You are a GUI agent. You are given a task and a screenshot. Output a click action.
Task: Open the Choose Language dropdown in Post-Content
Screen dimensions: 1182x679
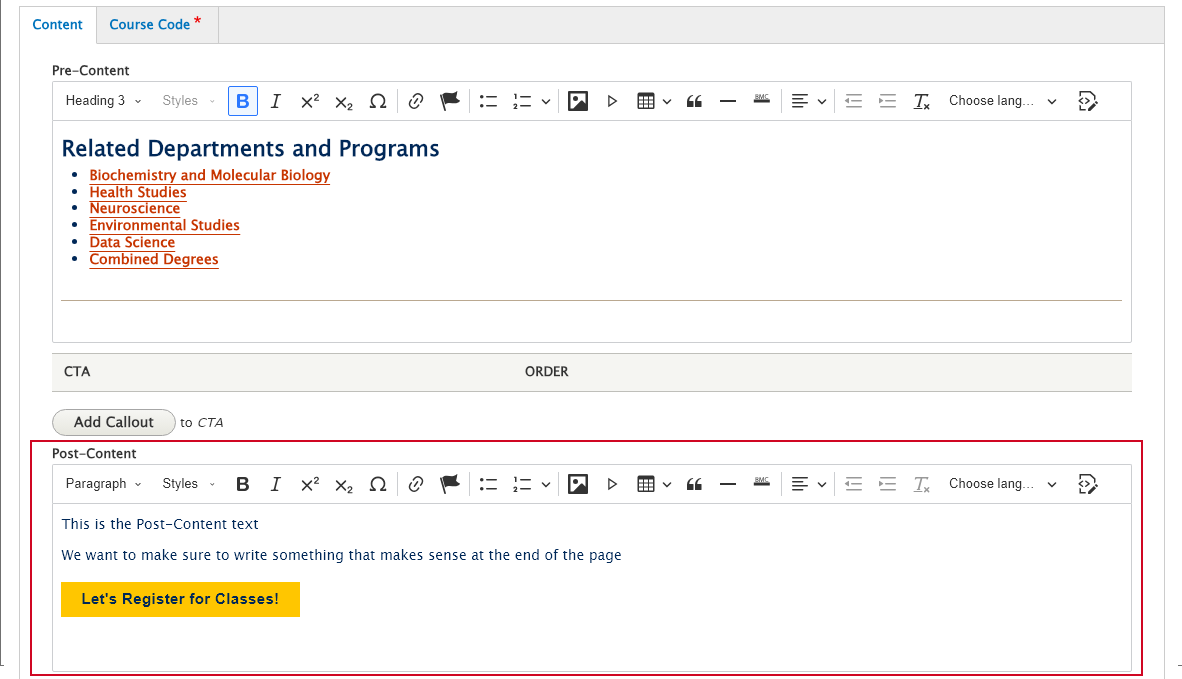[1000, 483]
